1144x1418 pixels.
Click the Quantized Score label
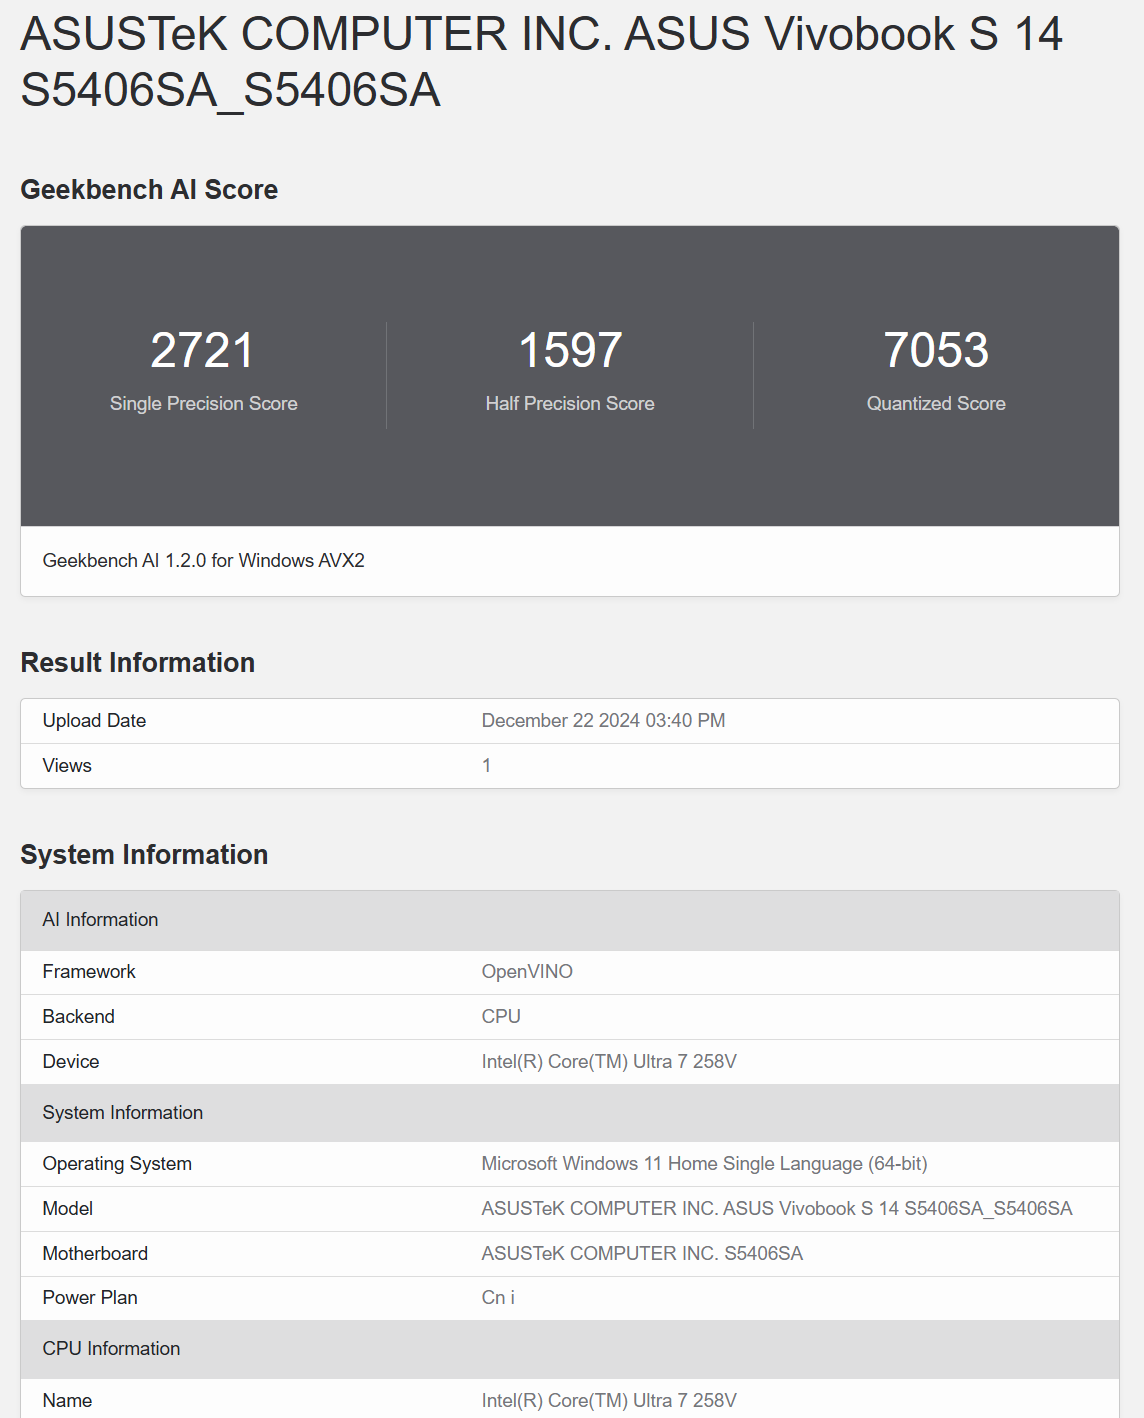[x=936, y=403]
